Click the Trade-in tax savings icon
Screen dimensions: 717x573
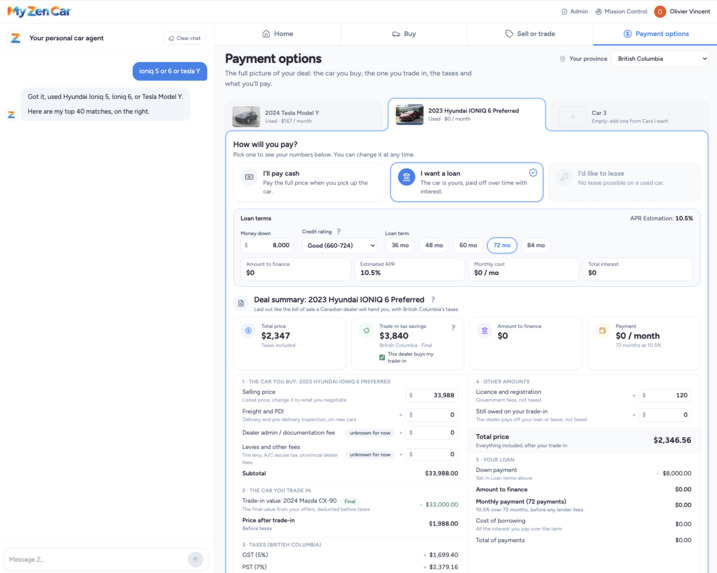click(x=366, y=330)
